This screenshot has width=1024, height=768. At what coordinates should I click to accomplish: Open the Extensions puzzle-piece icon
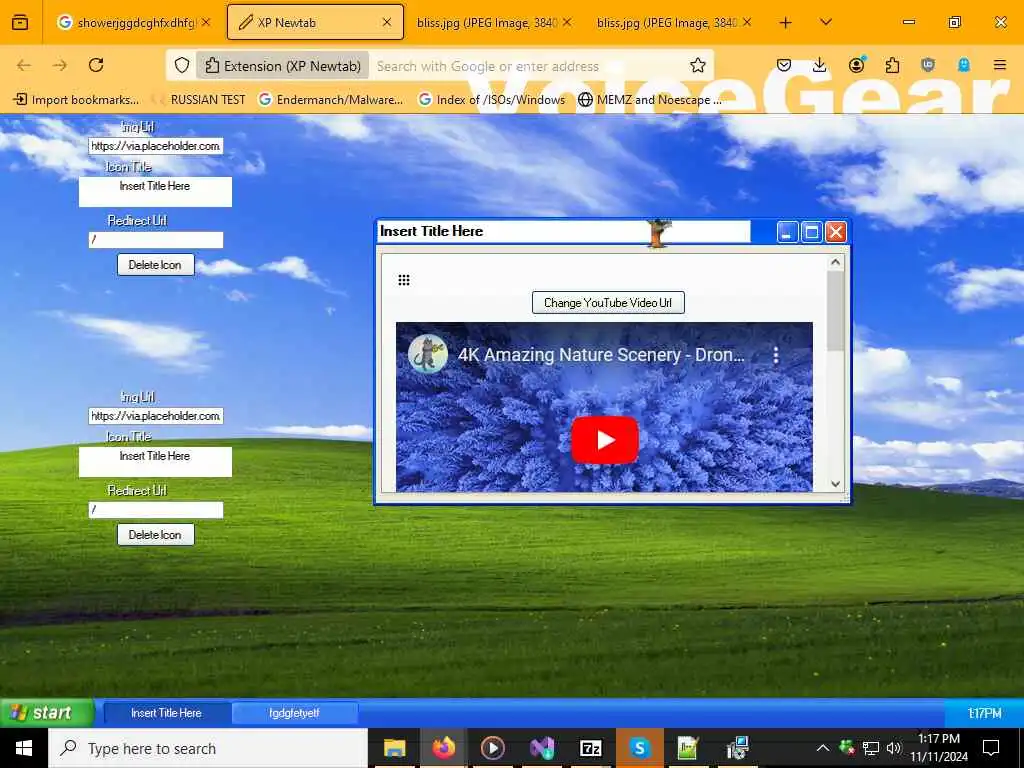(892, 65)
